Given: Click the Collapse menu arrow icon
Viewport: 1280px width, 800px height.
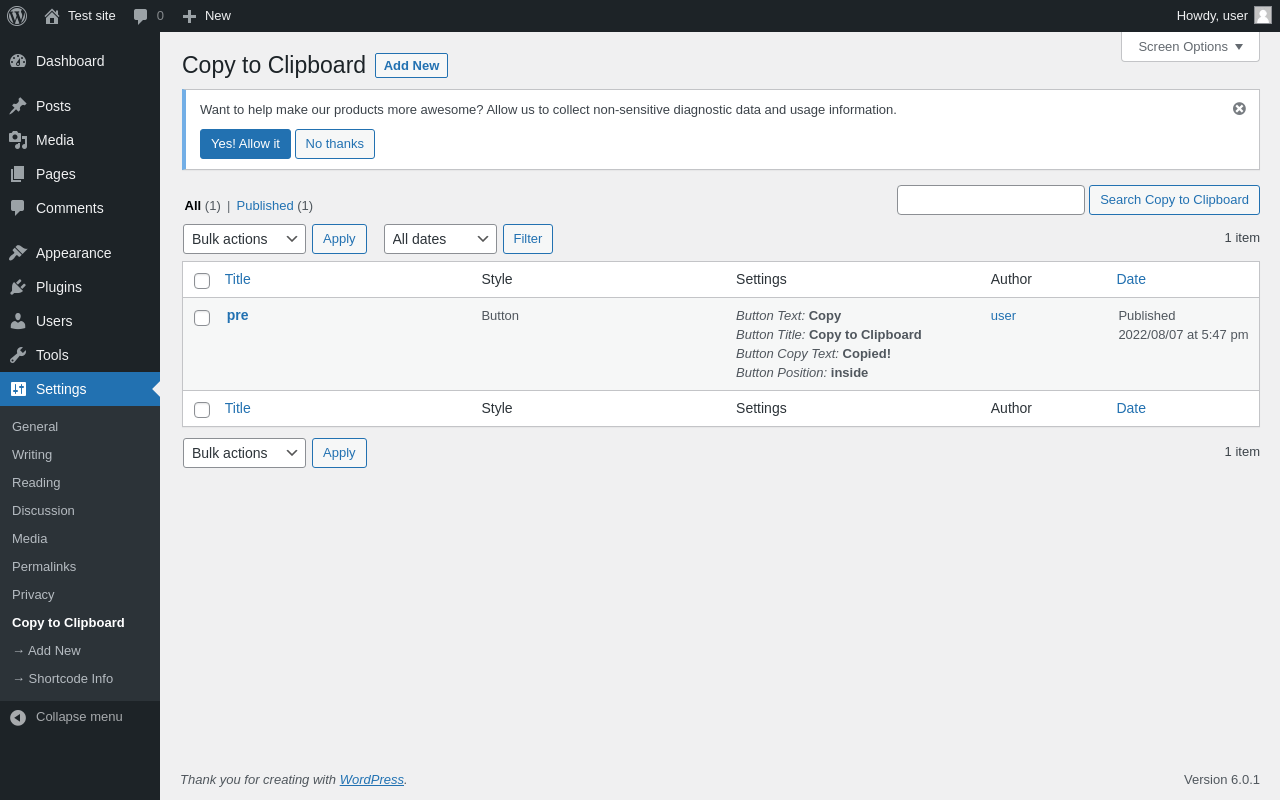Looking at the screenshot, I should tap(18, 717).
